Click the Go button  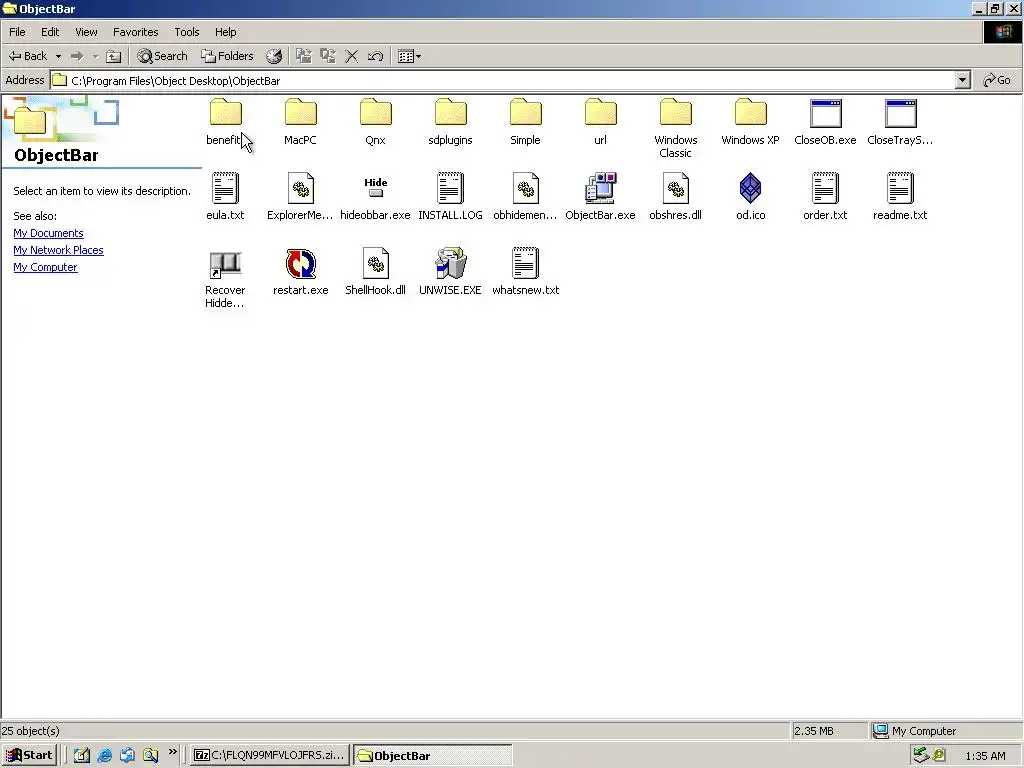click(x=997, y=80)
